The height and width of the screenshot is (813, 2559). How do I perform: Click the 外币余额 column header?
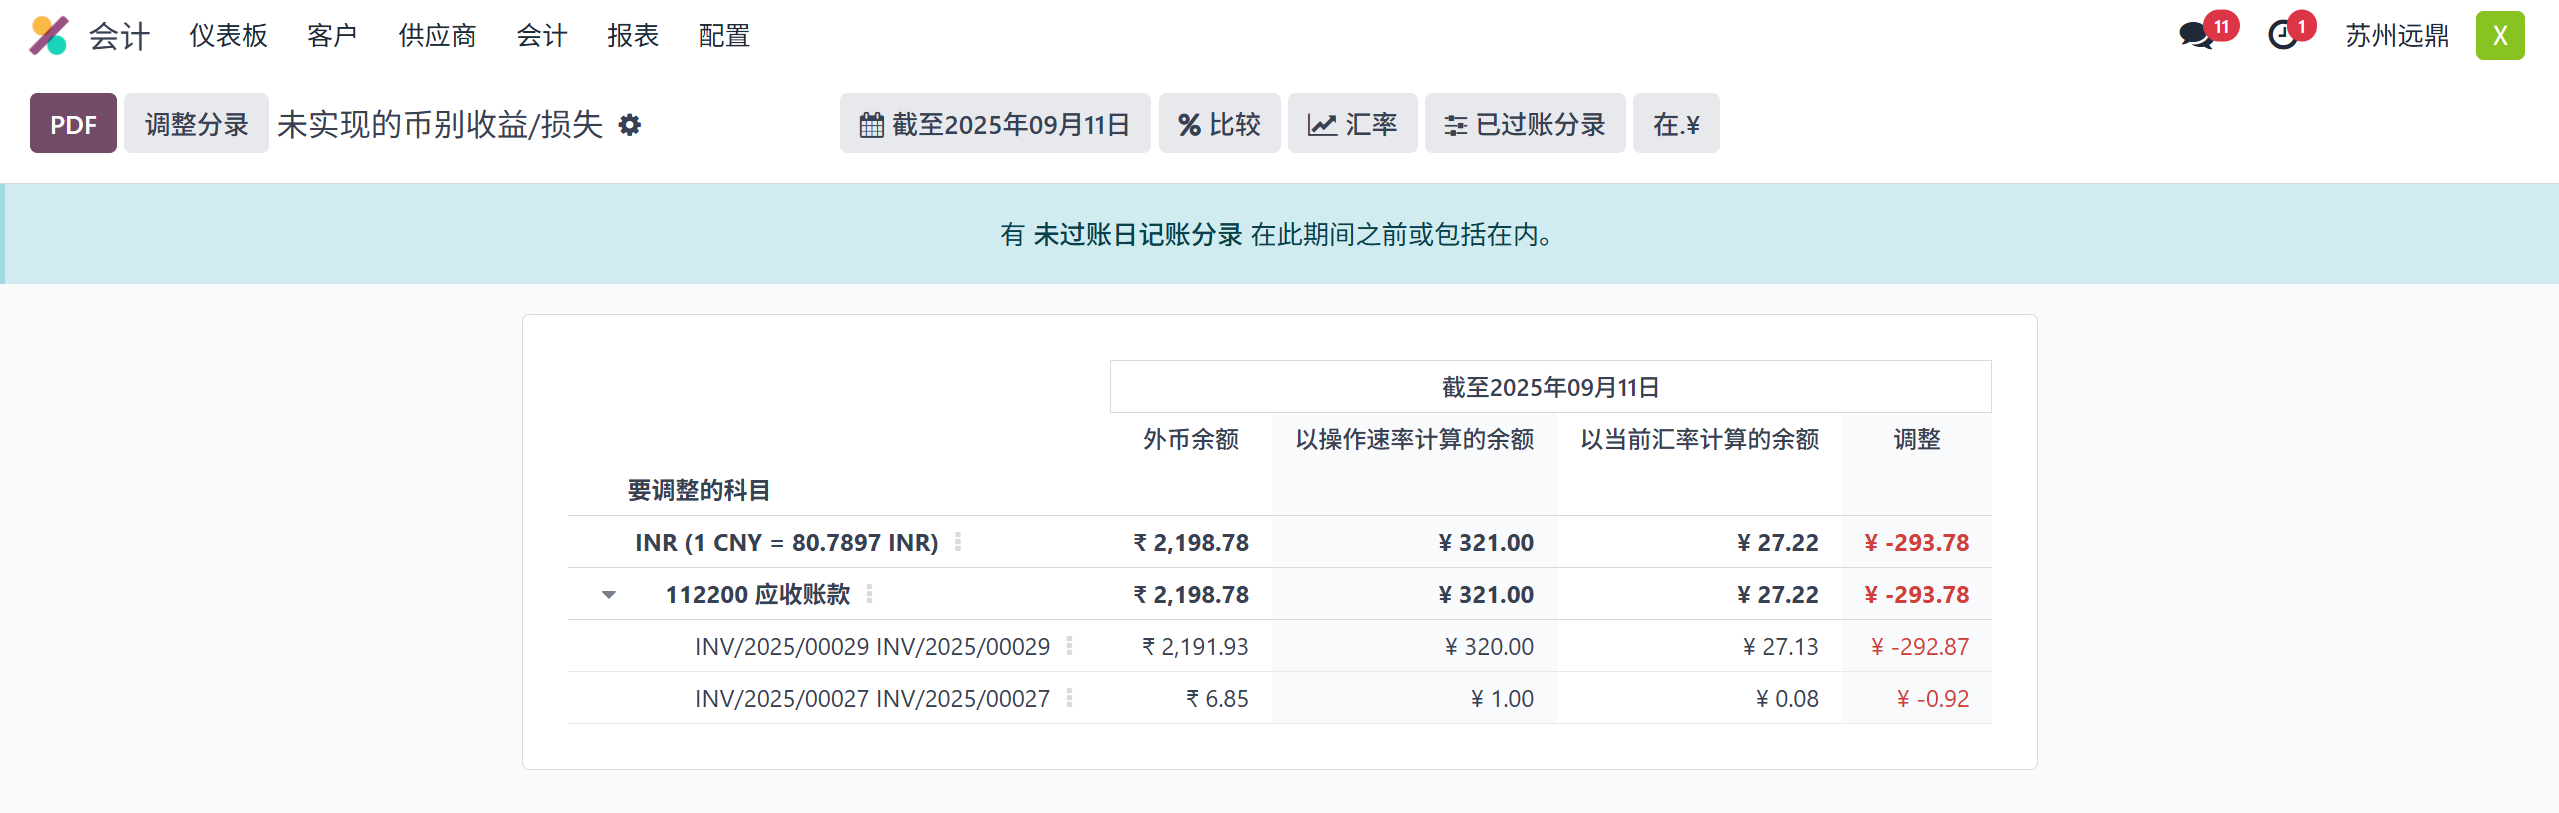tap(1191, 439)
